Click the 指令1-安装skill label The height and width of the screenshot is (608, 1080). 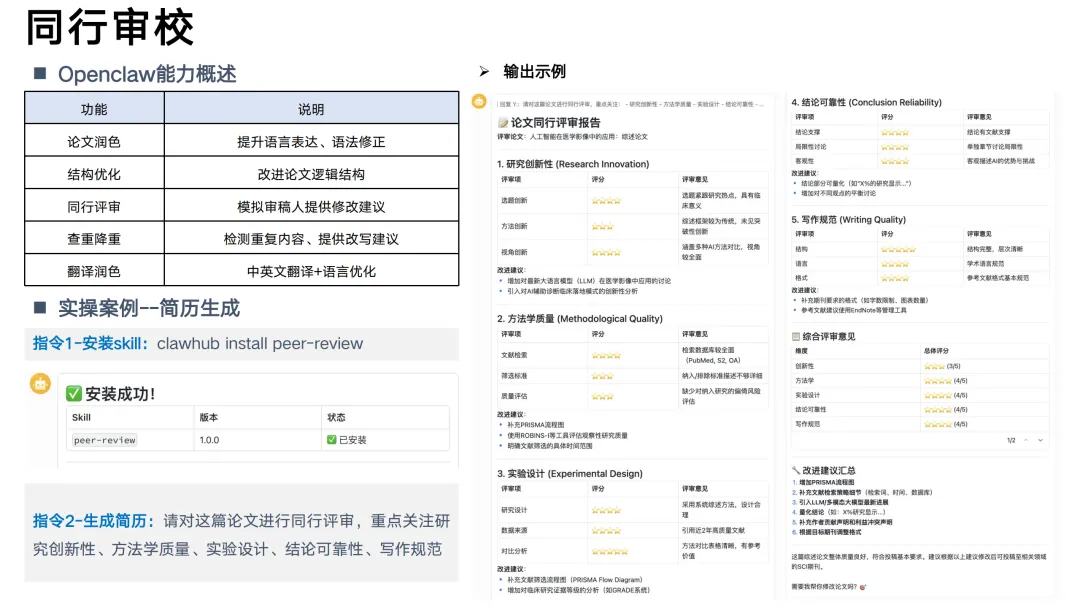pyautogui.click(x=90, y=344)
